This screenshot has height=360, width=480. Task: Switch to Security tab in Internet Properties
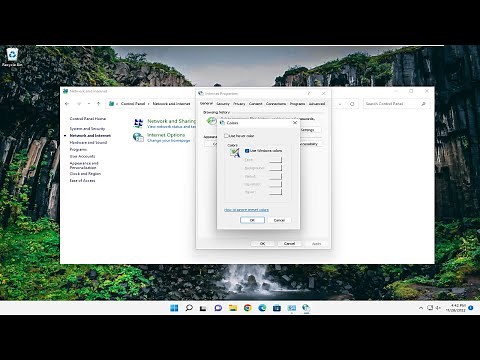(223, 104)
